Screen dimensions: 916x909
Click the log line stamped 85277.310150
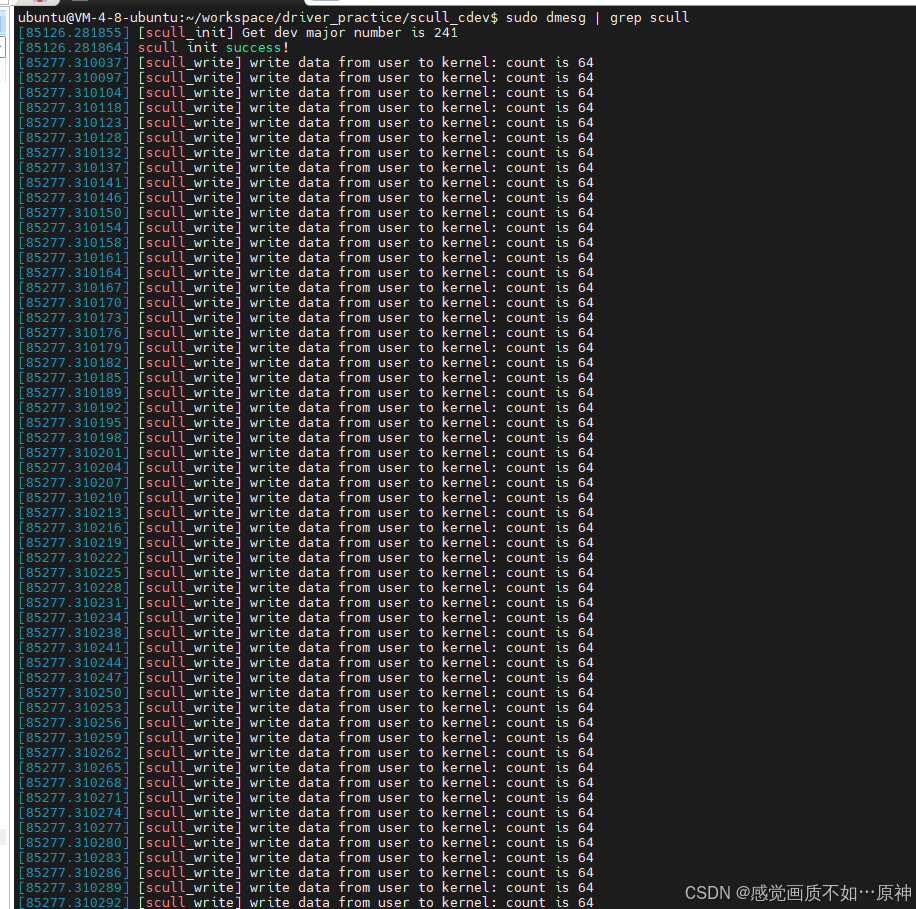[306, 213]
